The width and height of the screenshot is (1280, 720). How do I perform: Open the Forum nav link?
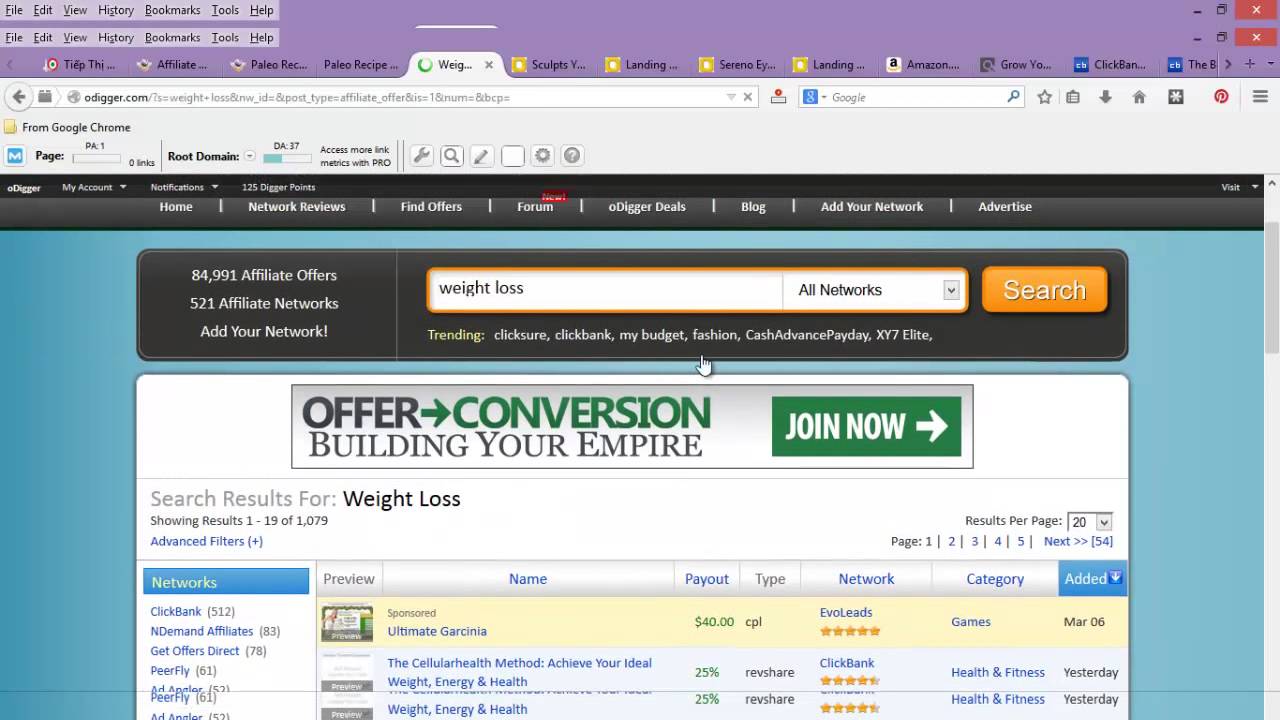[535, 207]
